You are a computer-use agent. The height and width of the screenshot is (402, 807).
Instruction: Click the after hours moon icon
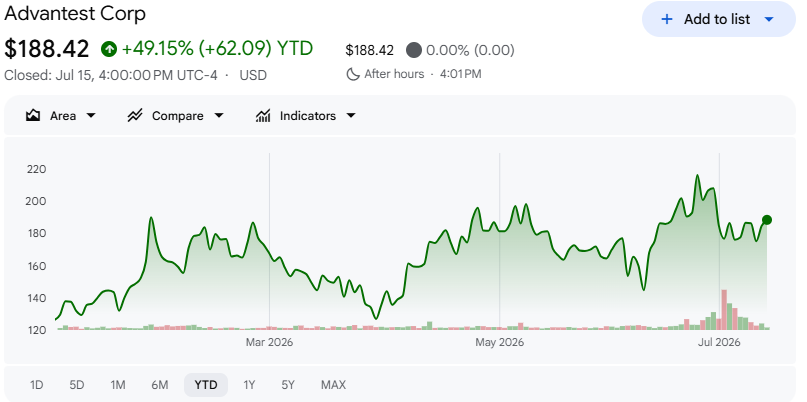[353, 74]
